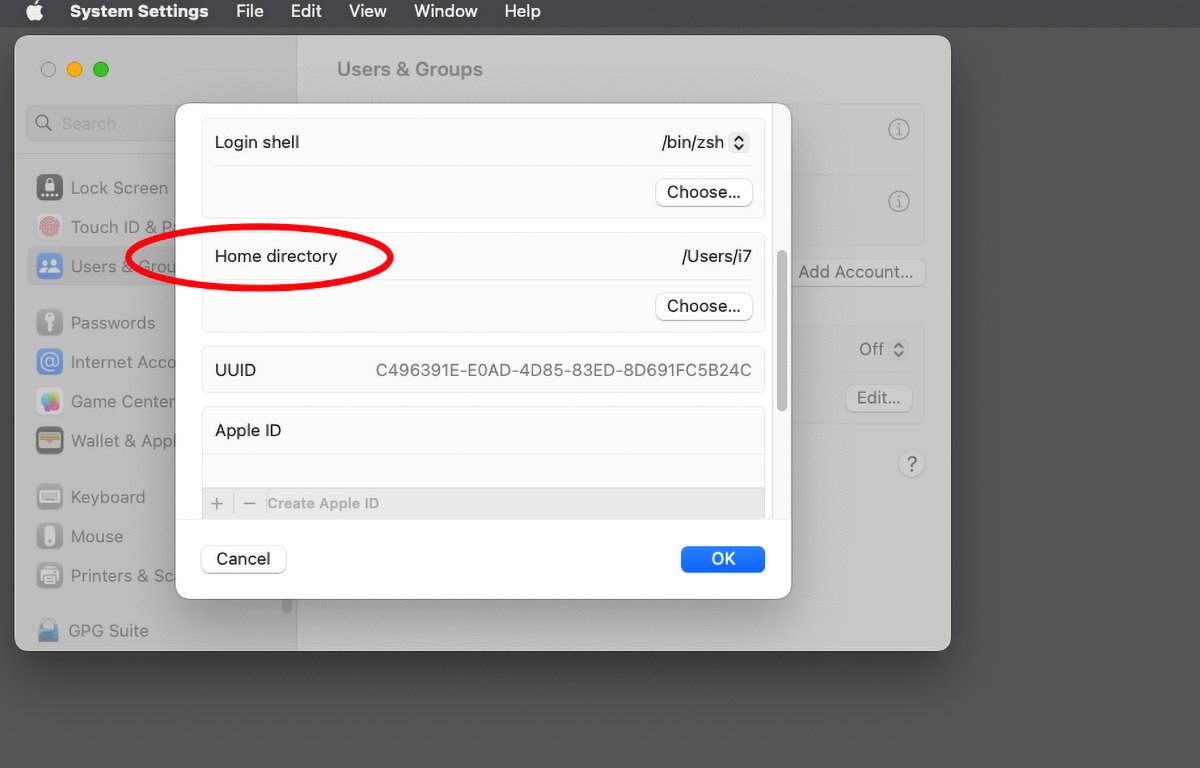Expand the Login shell dropdown
The width and height of the screenshot is (1200, 768).
click(x=739, y=143)
